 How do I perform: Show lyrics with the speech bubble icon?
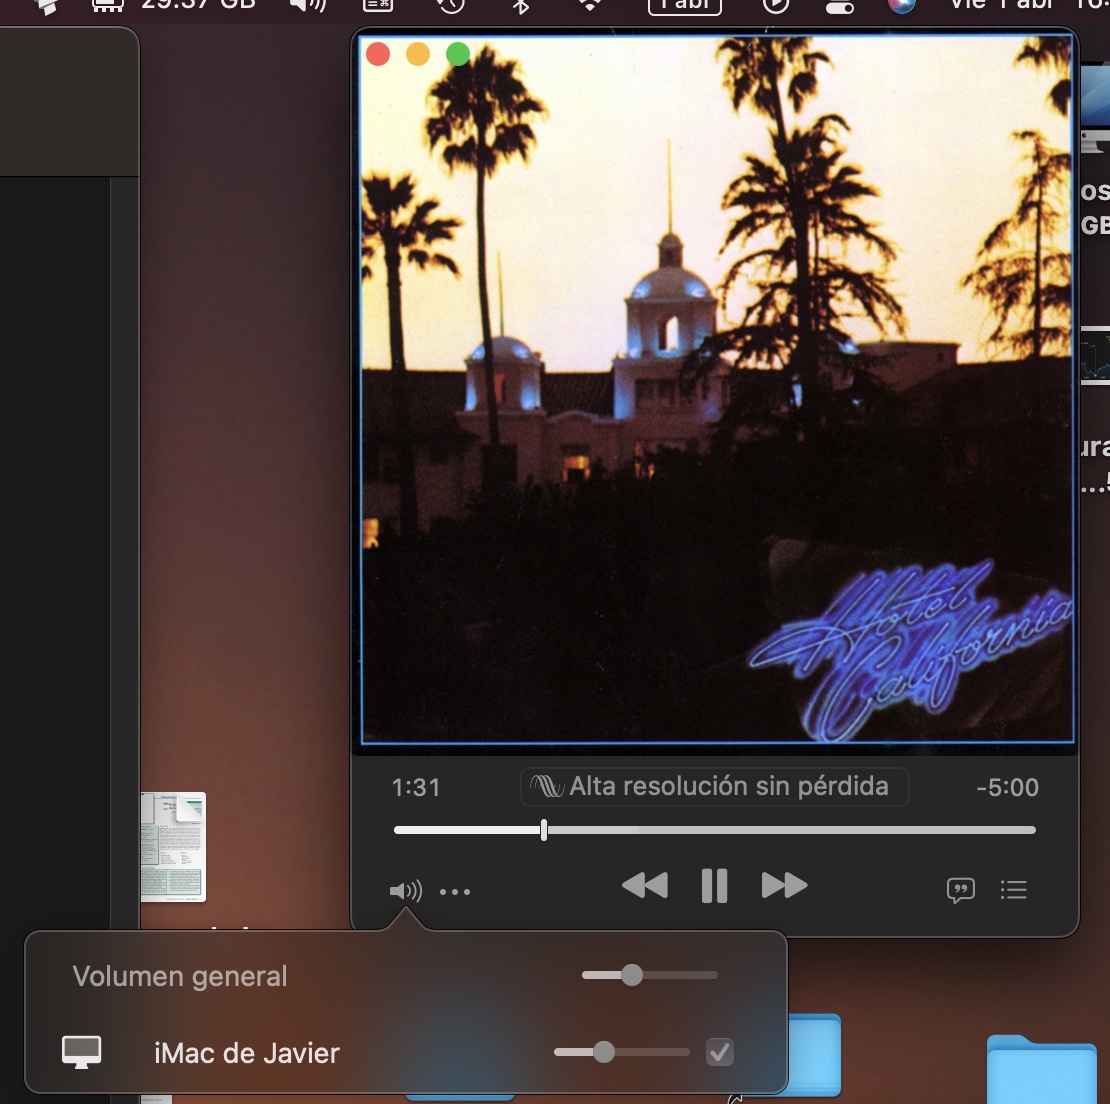pyautogui.click(x=961, y=890)
